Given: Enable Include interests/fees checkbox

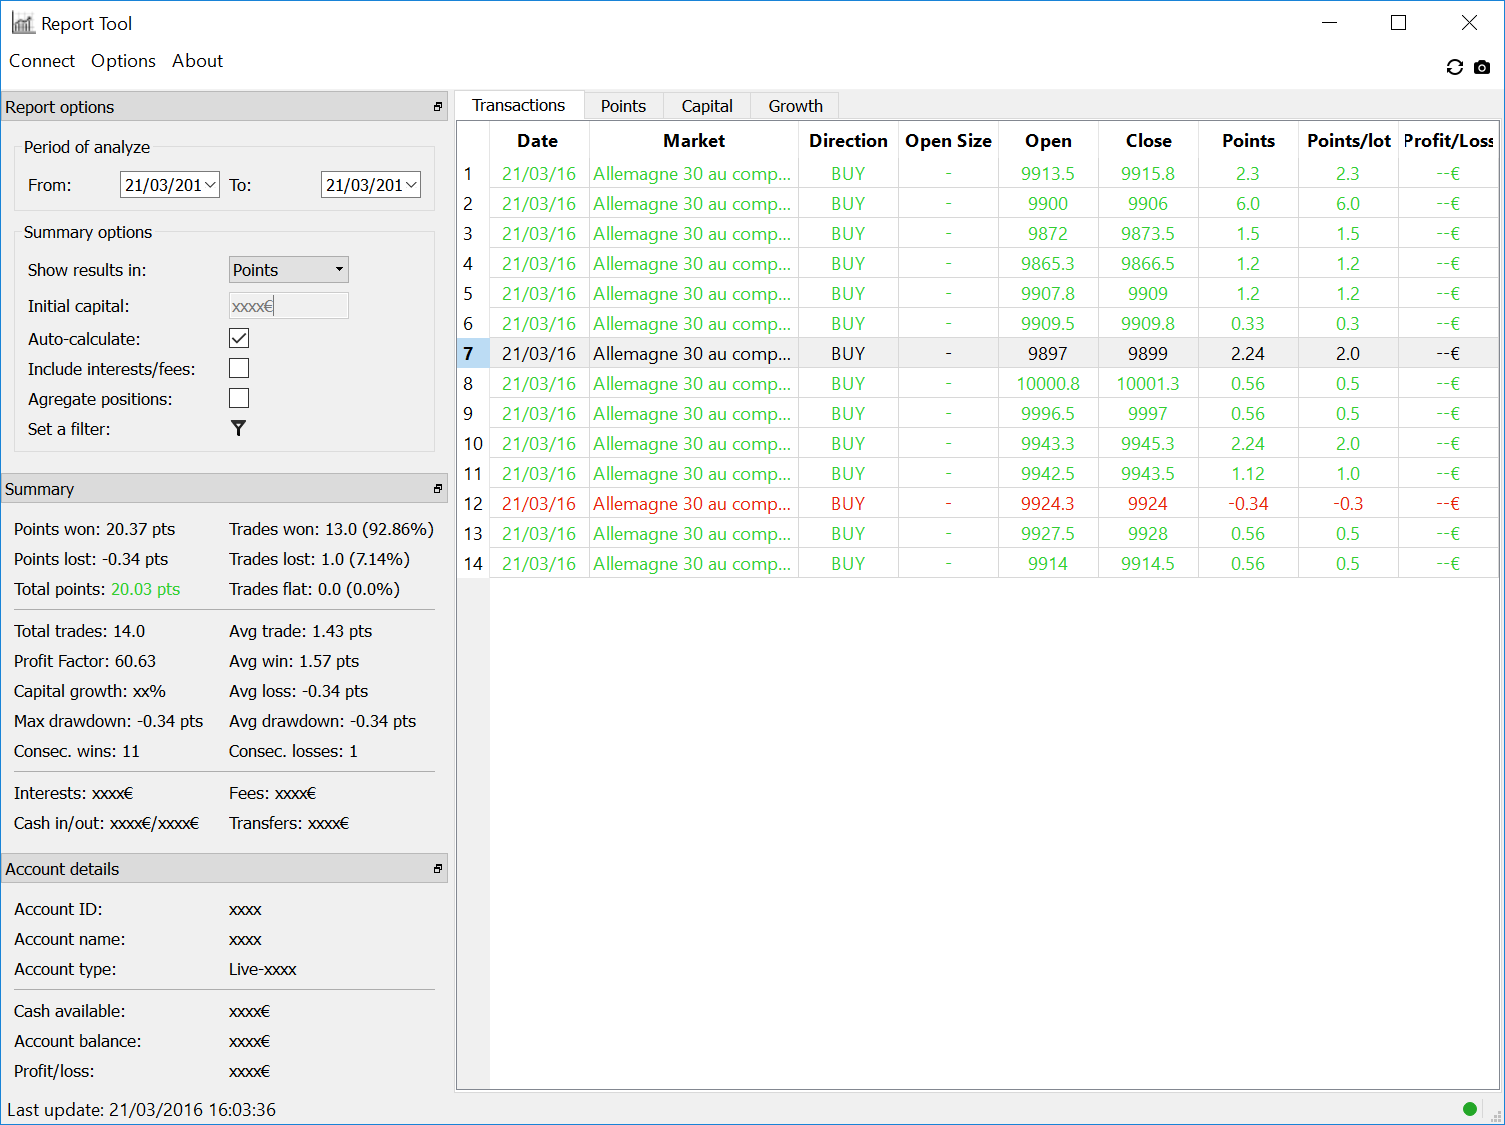Looking at the screenshot, I should point(239,368).
